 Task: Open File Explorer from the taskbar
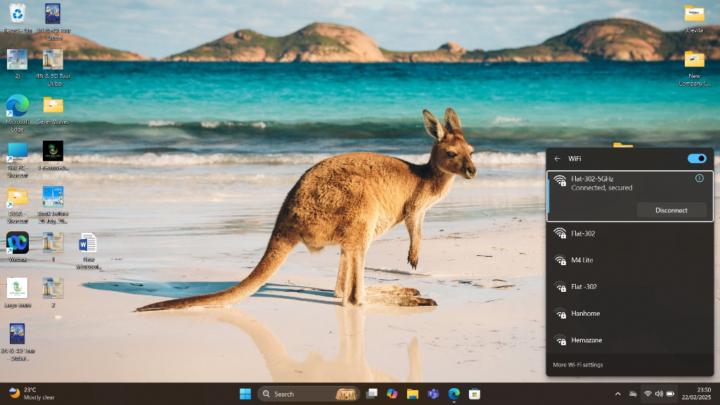pyautogui.click(x=412, y=394)
